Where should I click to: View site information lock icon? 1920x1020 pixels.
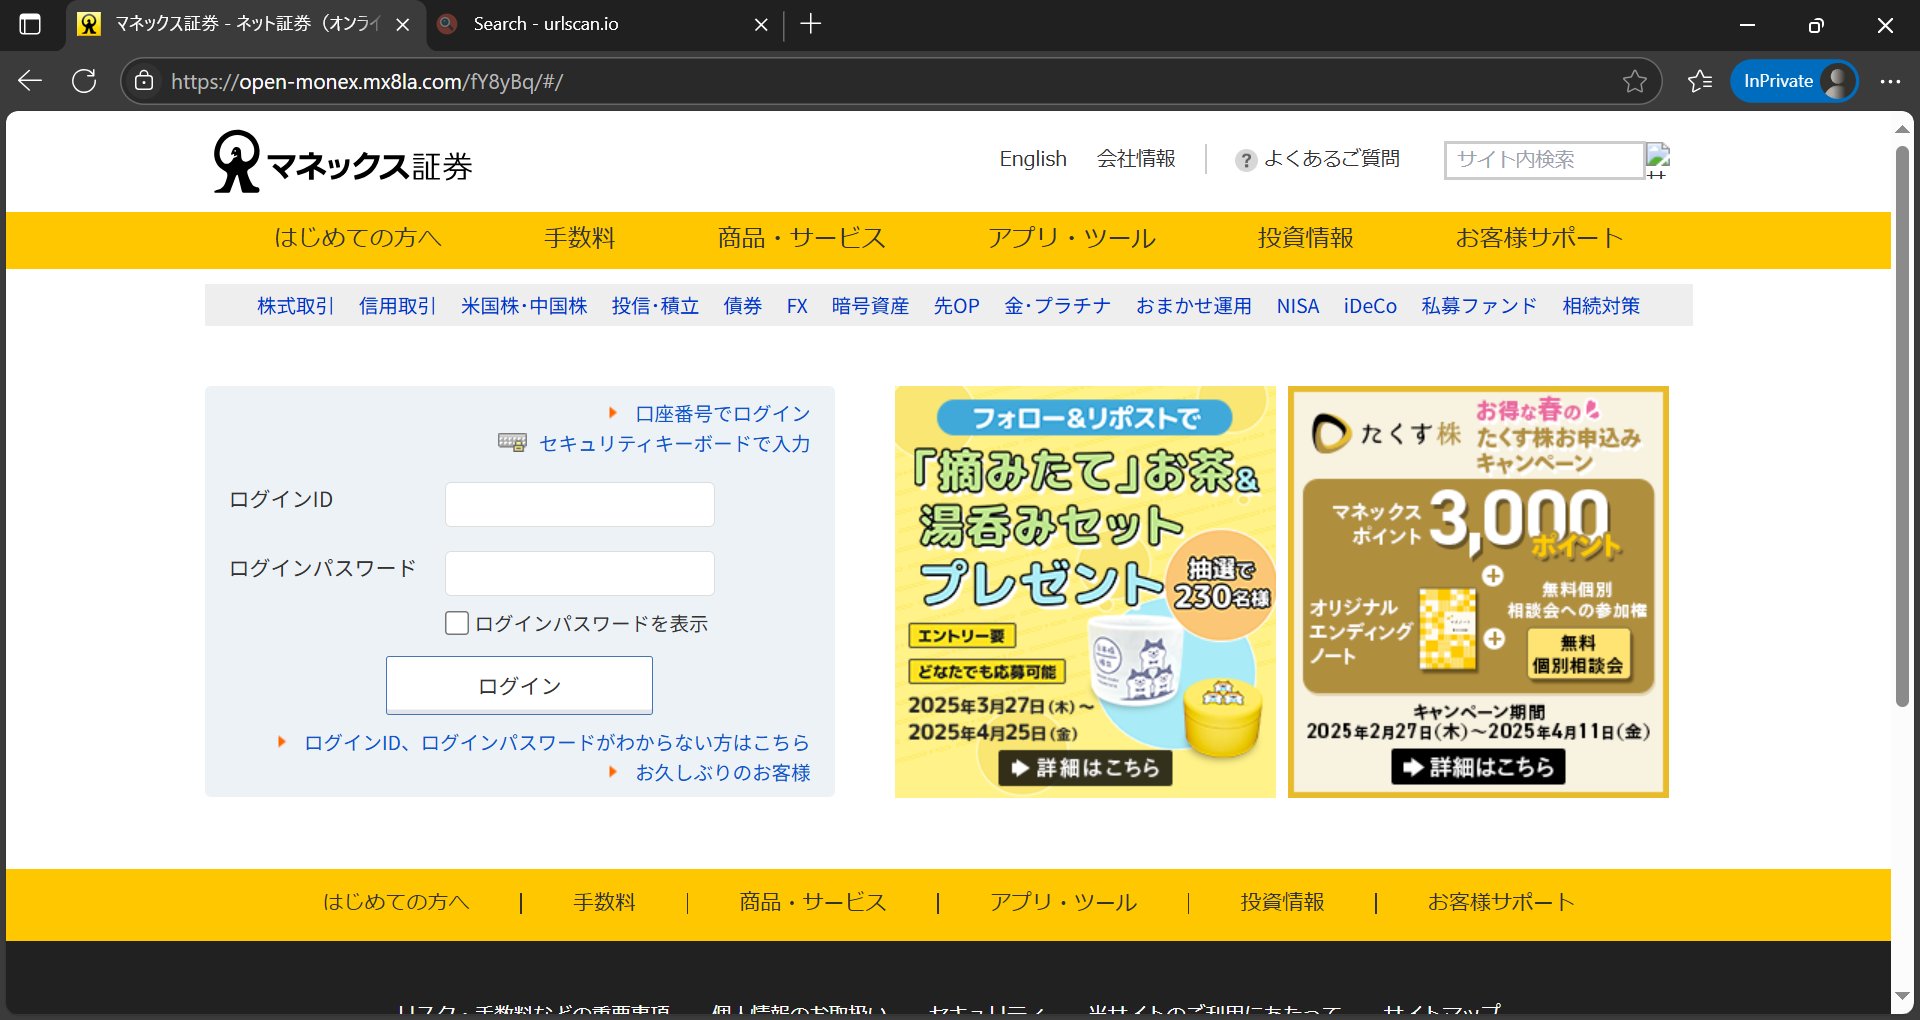pos(144,81)
